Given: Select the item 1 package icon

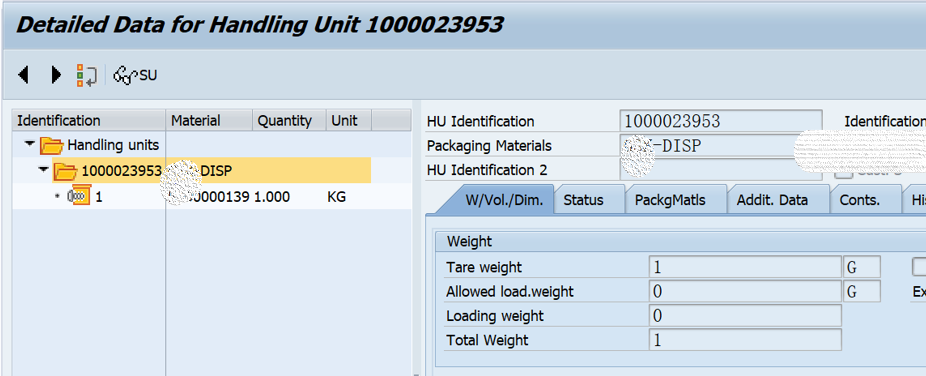Looking at the screenshot, I should (79, 196).
